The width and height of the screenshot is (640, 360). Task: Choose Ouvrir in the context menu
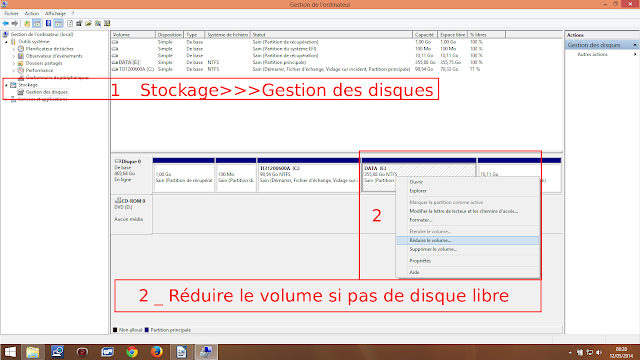[468, 182]
